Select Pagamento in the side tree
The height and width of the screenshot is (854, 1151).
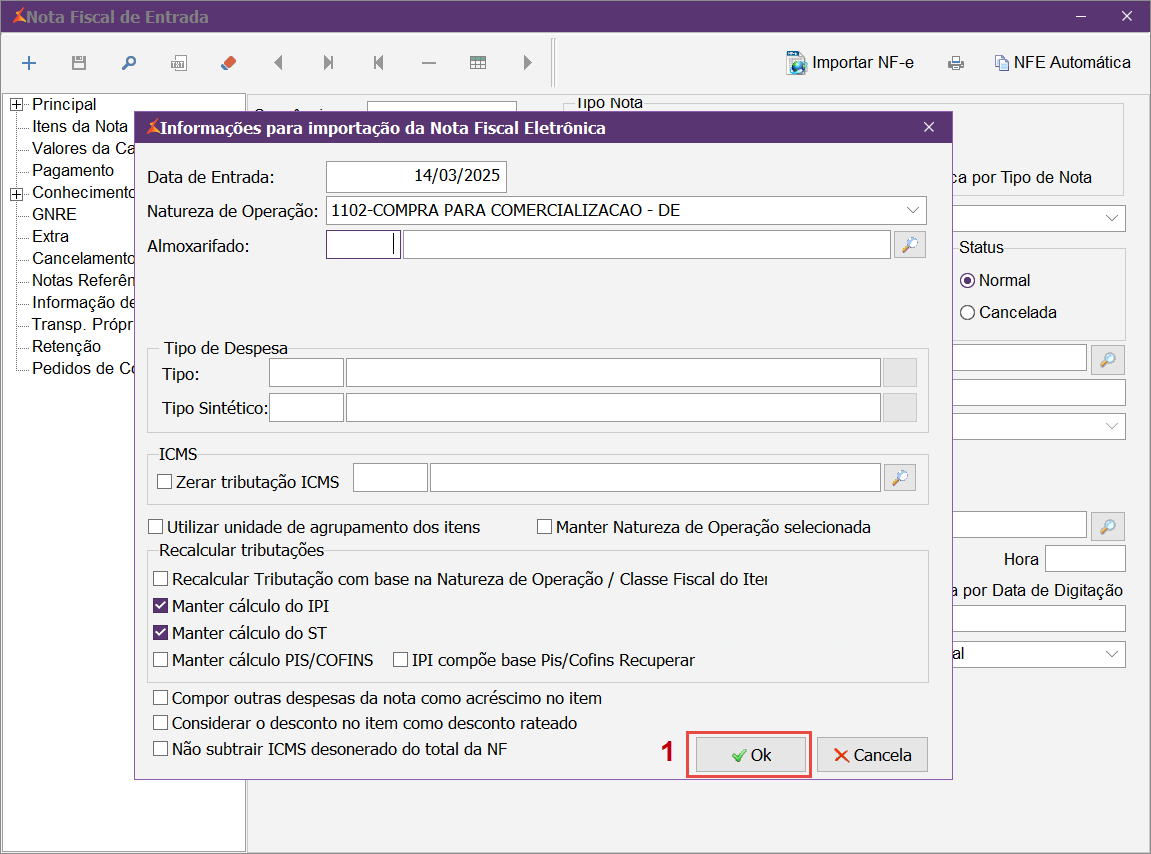(72, 171)
